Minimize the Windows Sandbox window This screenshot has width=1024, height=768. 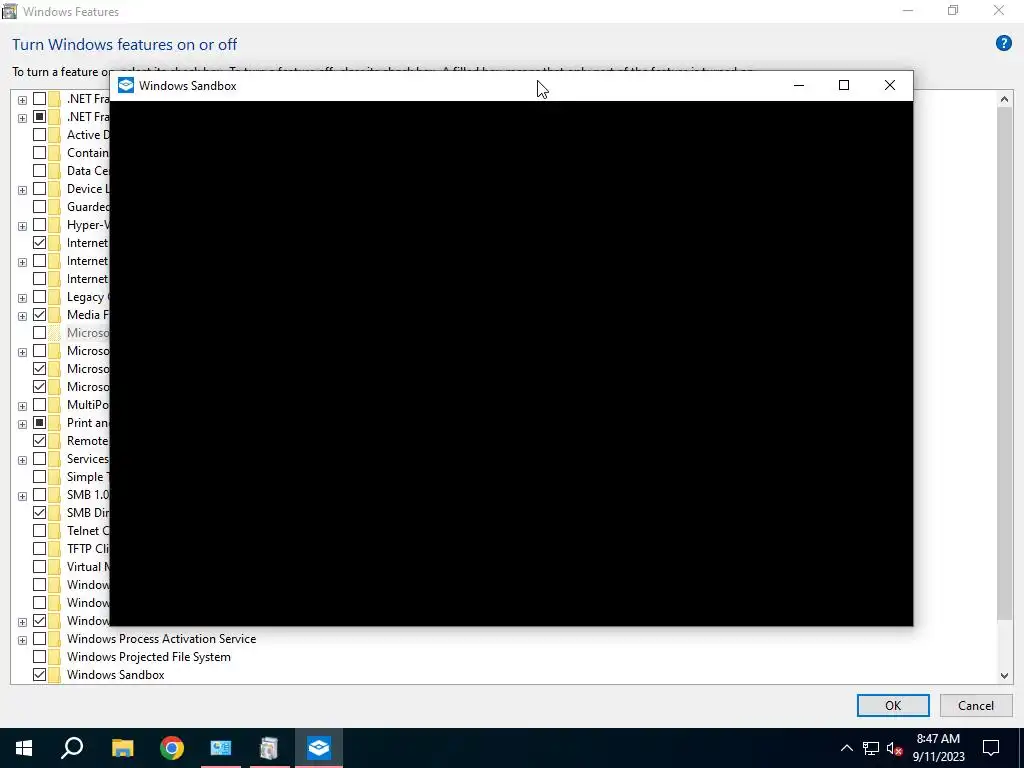click(799, 86)
